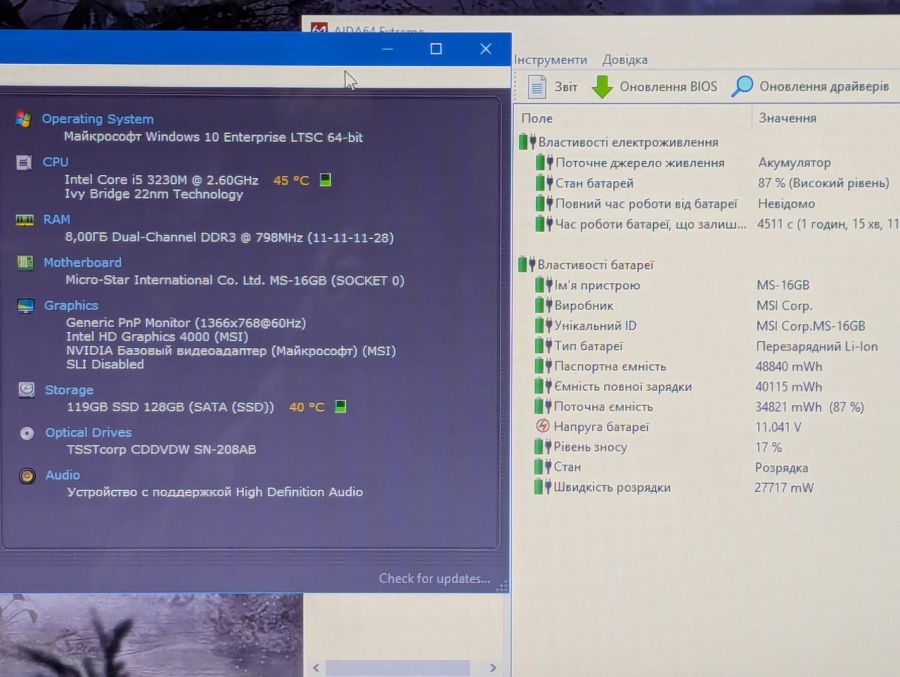Viewport: 900px width, 677px height.
Task: Click the Напруга батареї lightning icon
Action: click(542, 426)
